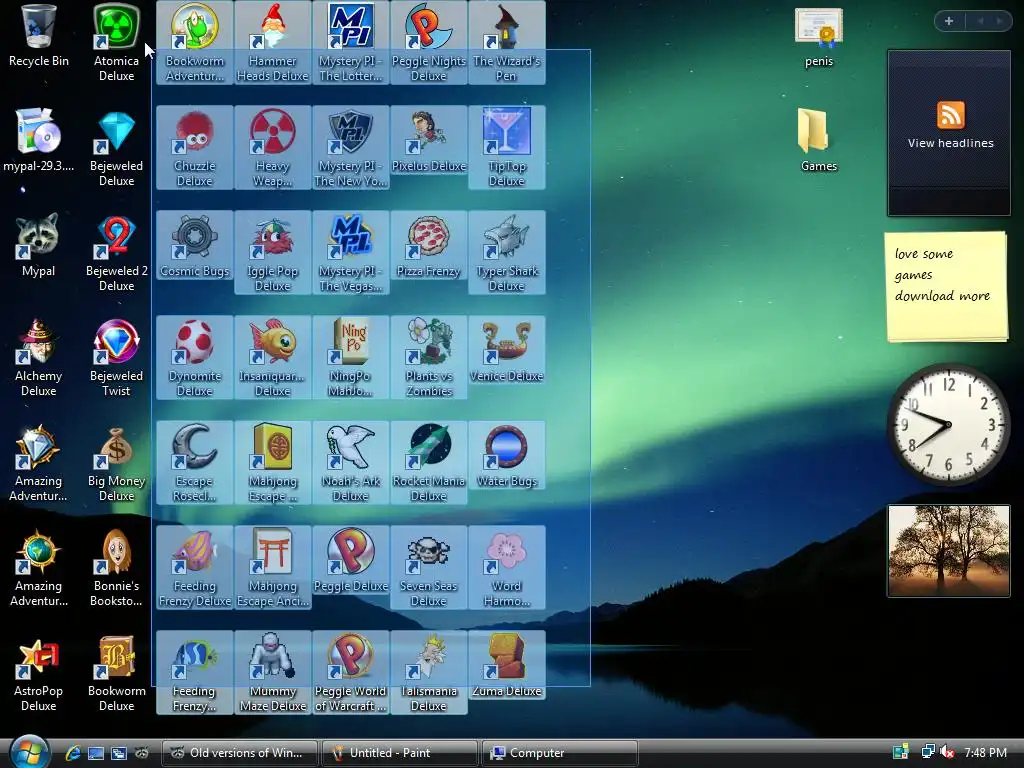Select the Atomica Deluxe shortcut
The height and width of the screenshot is (768, 1024).
click(116, 42)
